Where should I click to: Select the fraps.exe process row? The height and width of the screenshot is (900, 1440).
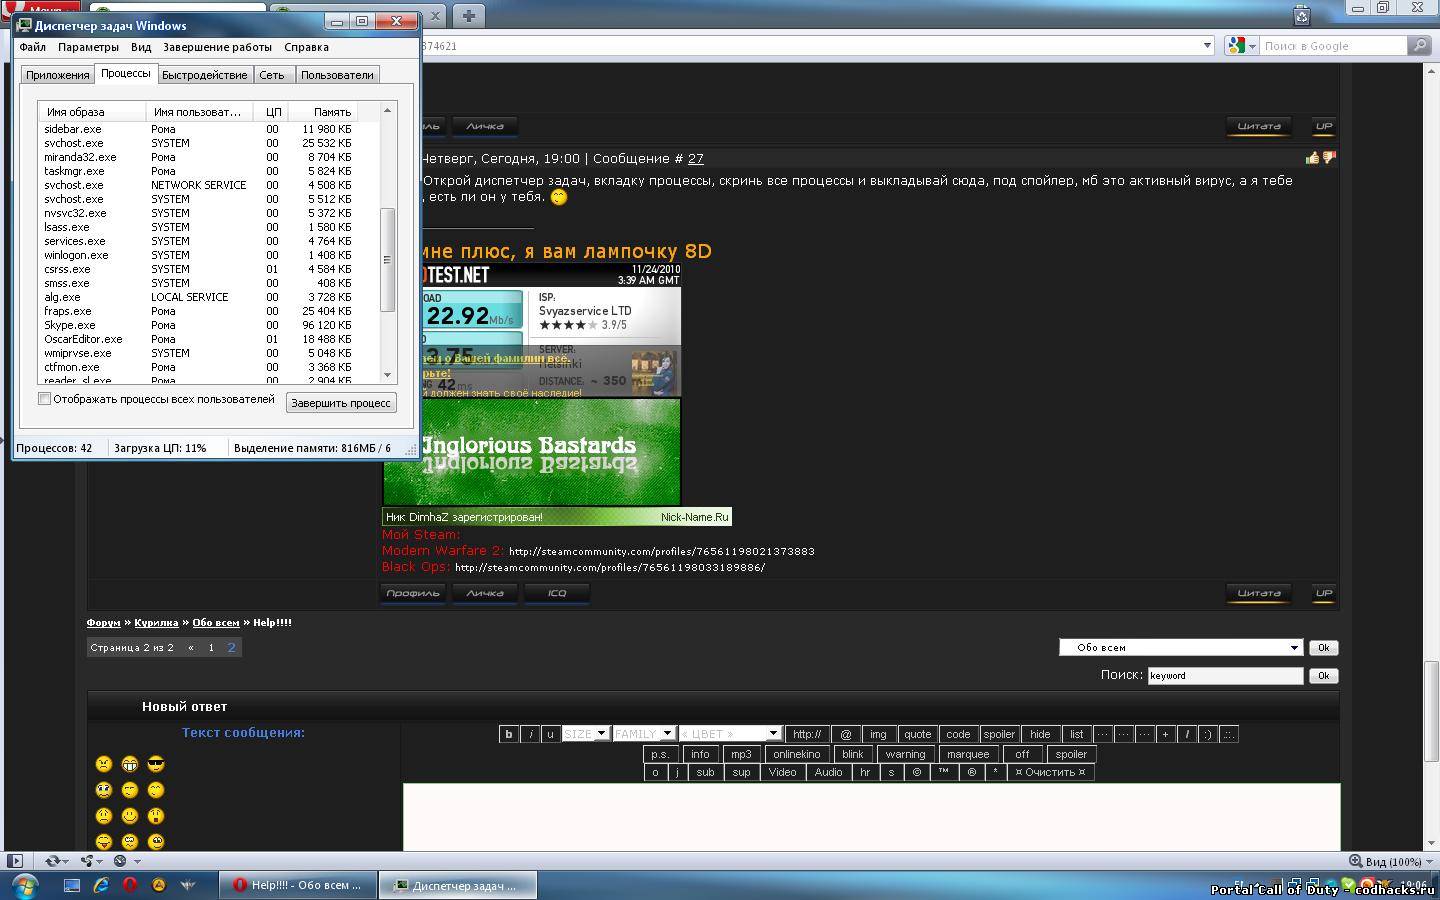(x=198, y=311)
